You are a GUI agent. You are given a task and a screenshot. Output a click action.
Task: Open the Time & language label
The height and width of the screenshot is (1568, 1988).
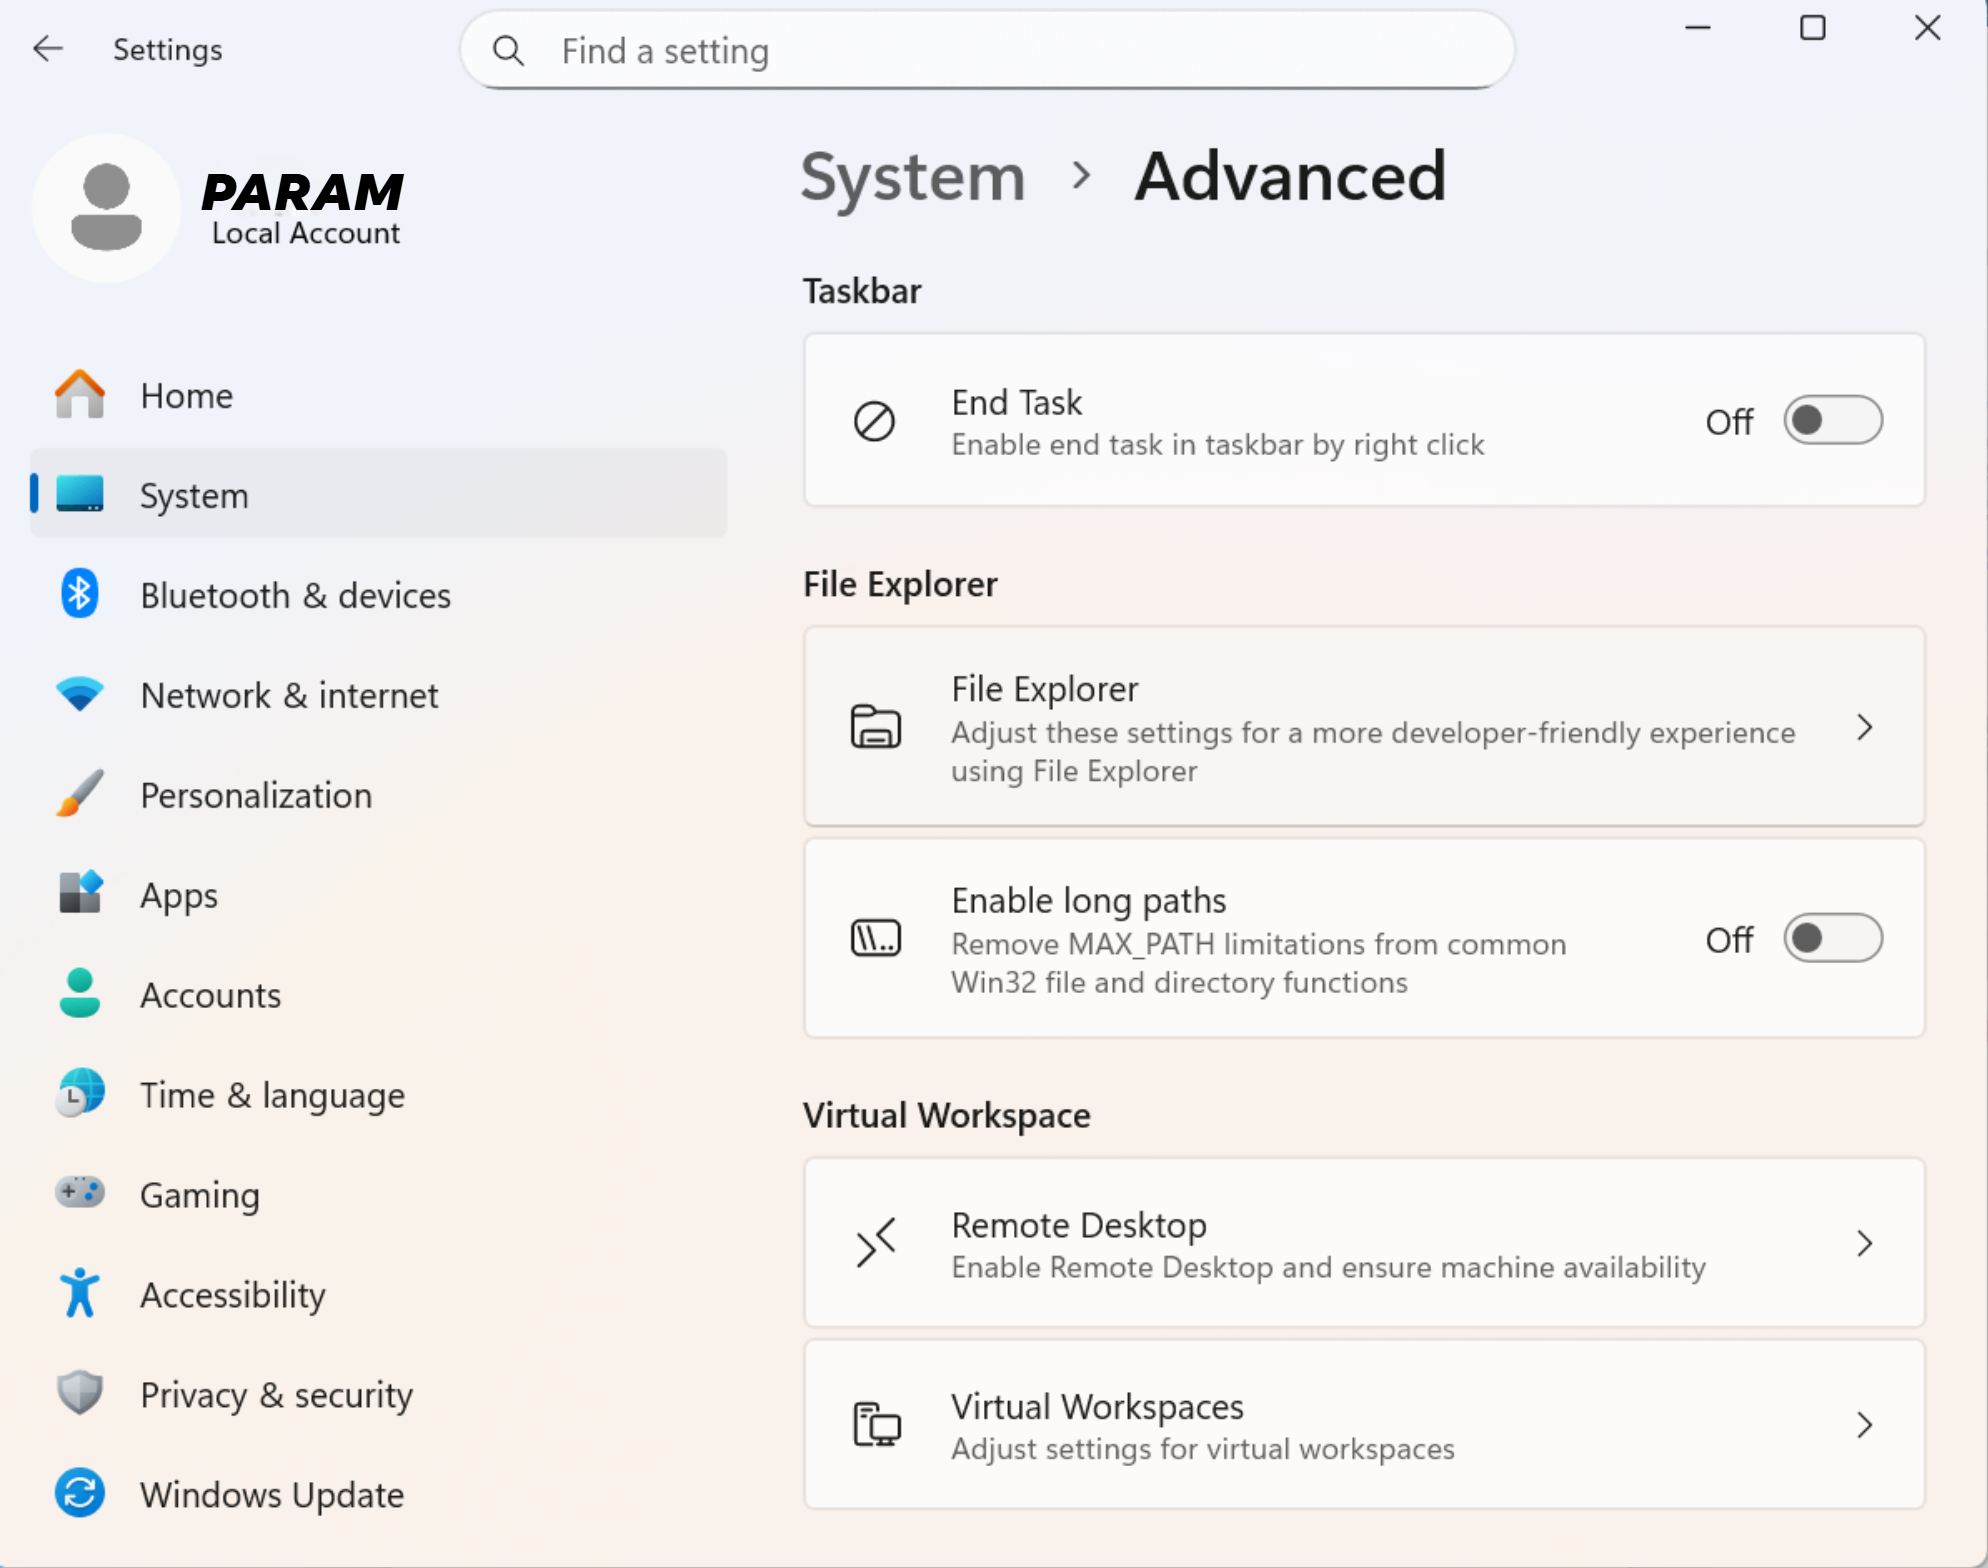click(273, 1096)
